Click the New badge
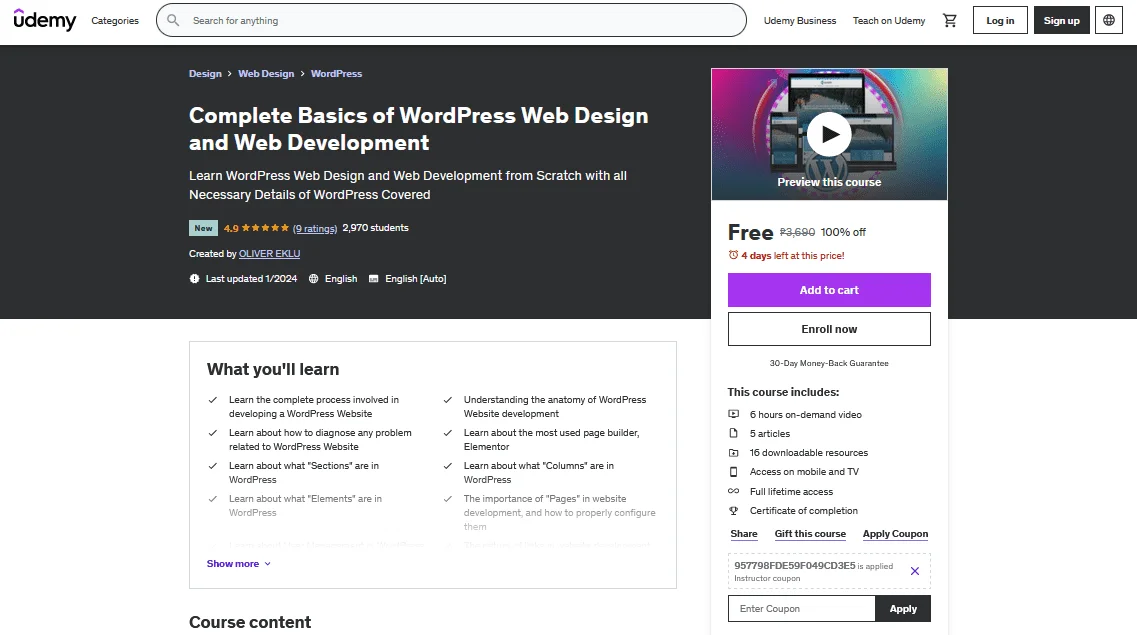Viewport: 1137px width, 635px height. (203, 228)
